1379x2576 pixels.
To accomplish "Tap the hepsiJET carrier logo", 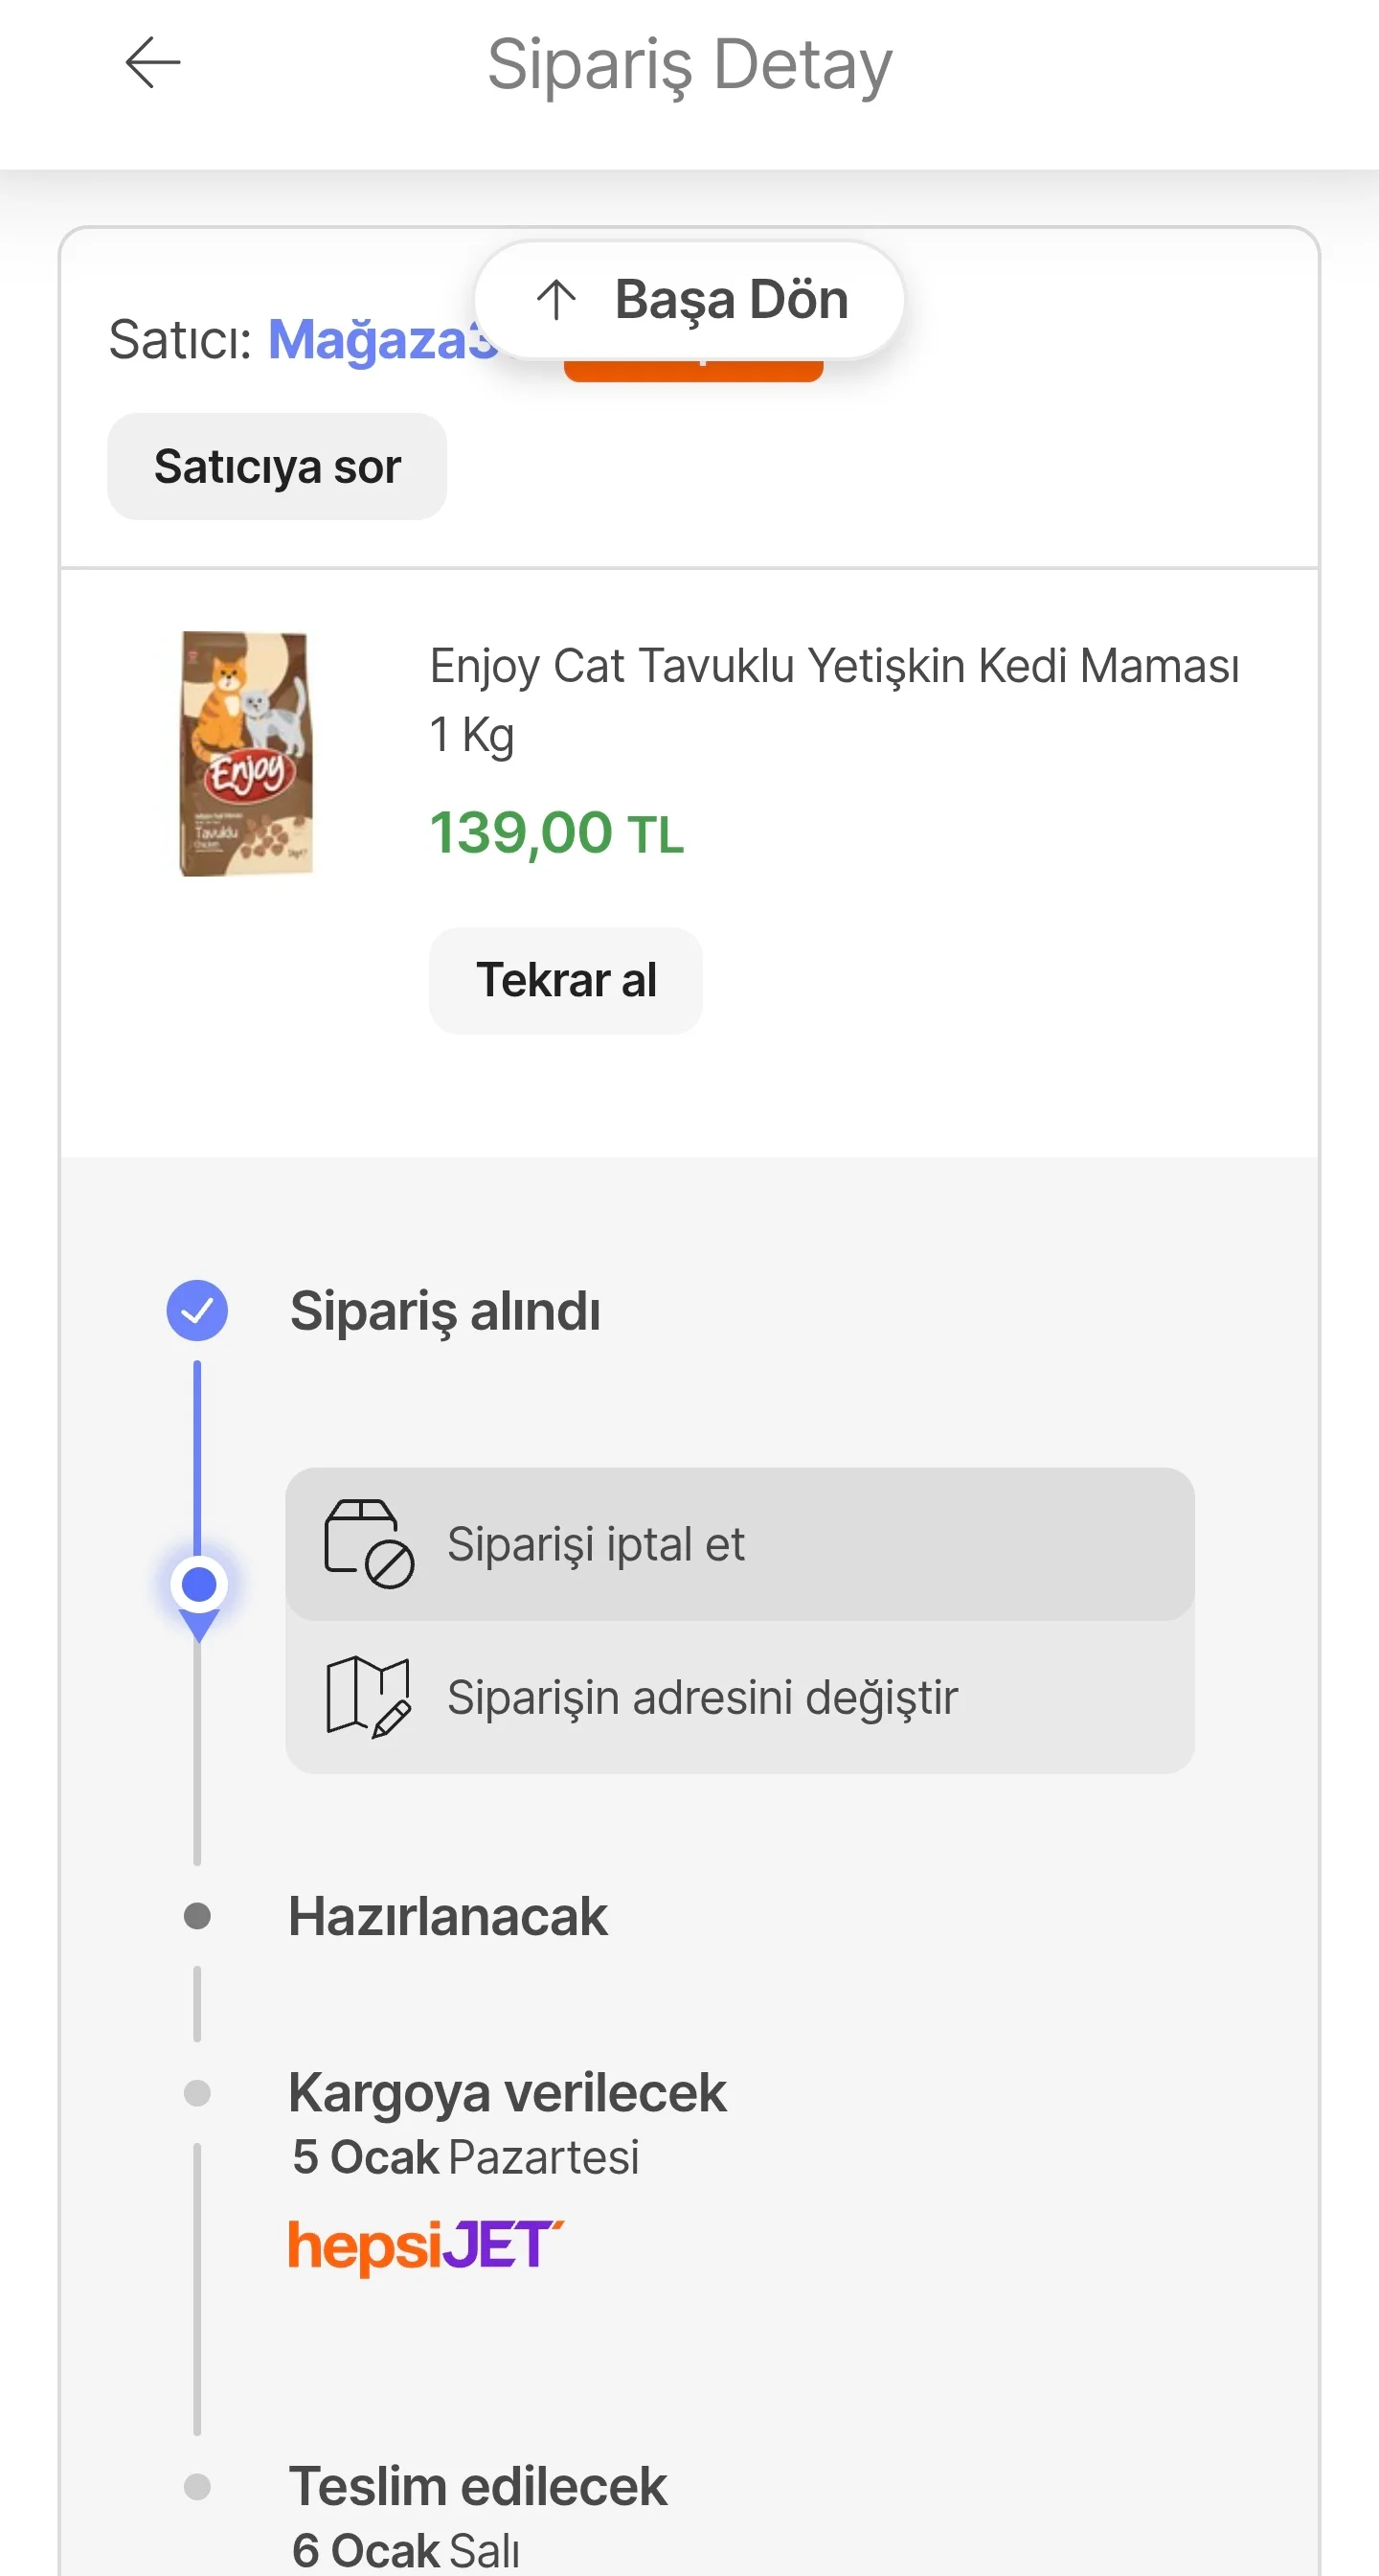I will (425, 2246).
